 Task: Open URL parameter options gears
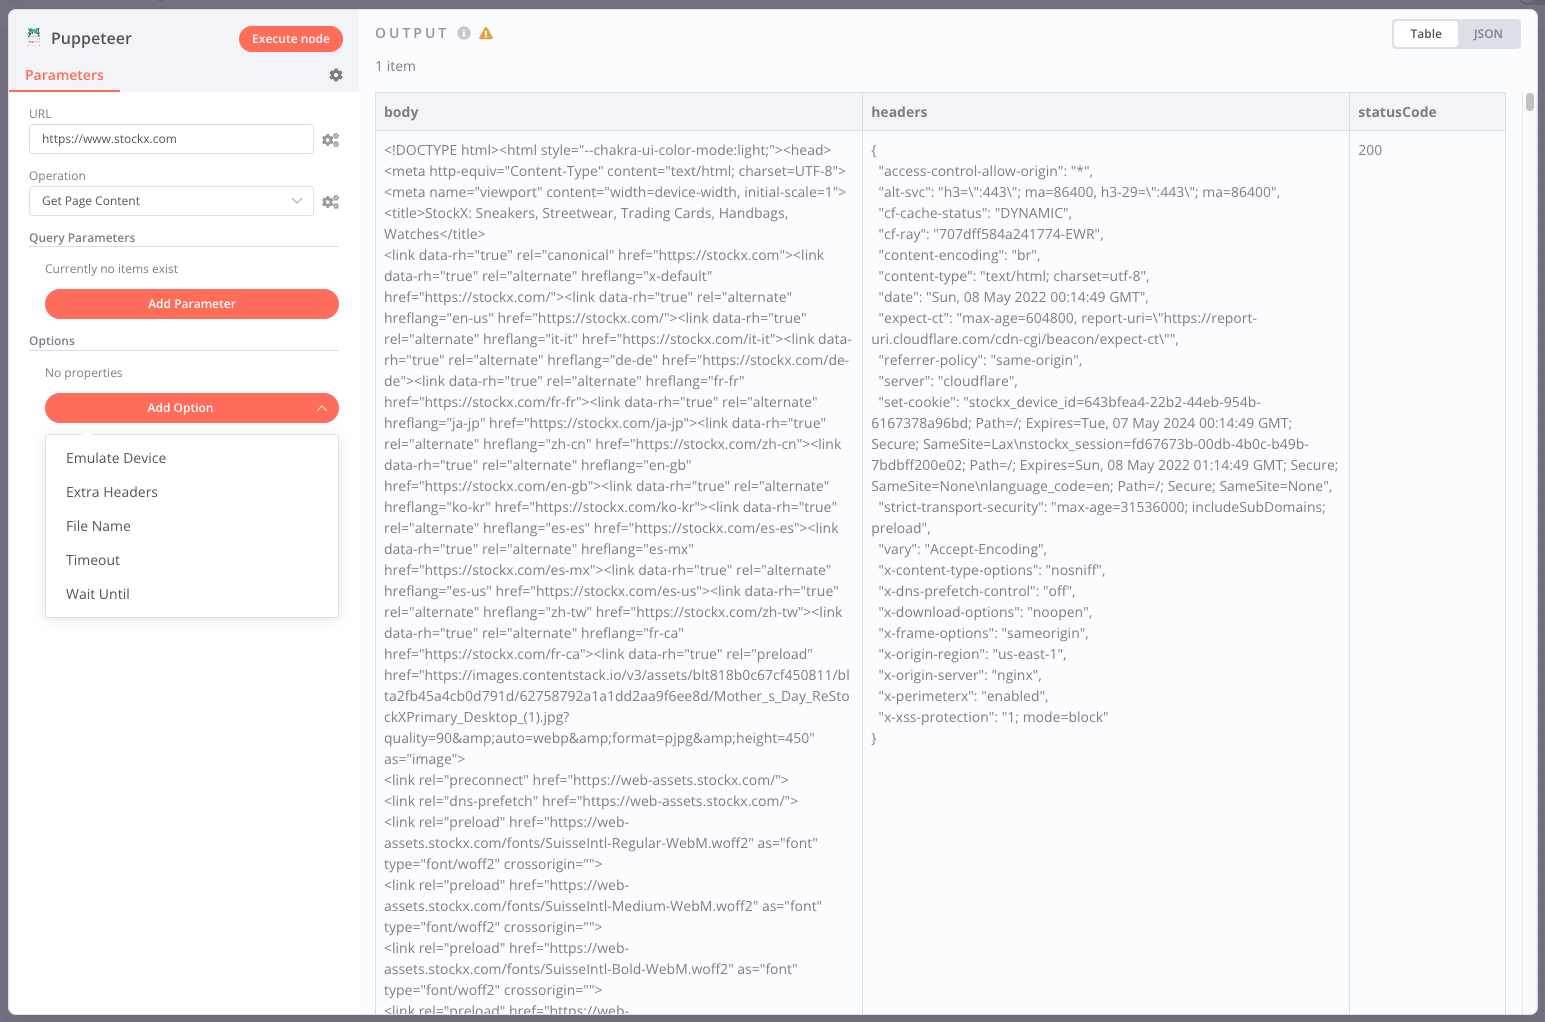pyautogui.click(x=330, y=140)
